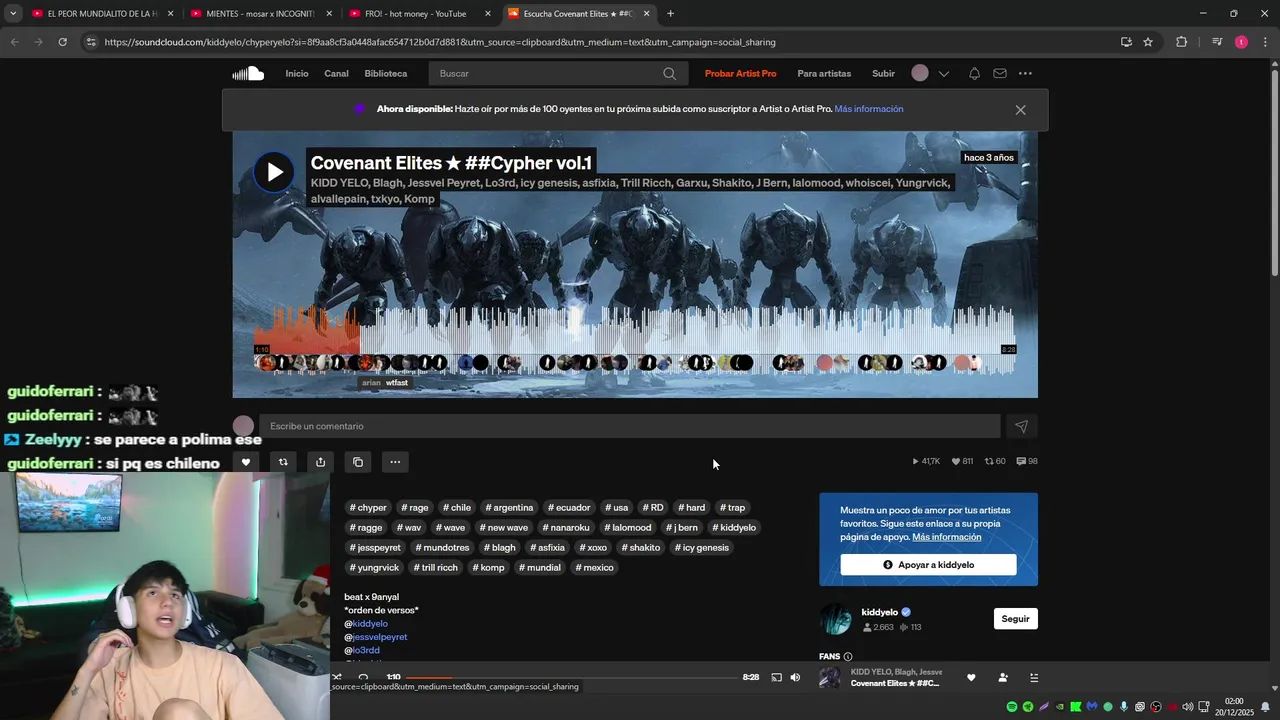Click Probar Artist Pro link
Viewport: 1280px width, 720px height.
pyautogui.click(x=740, y=73)
